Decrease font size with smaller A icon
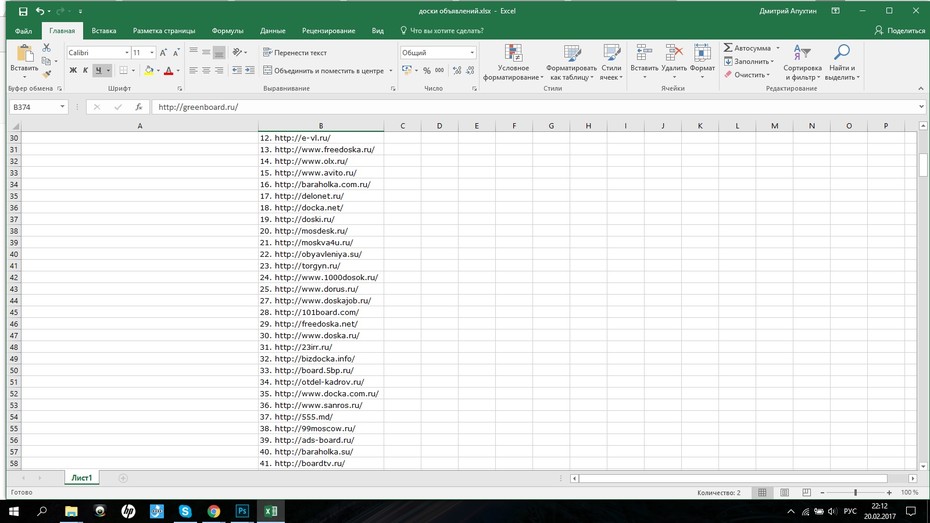The height and width of the screenshot is (523, 930). pyautogui.click(x=176, y=53)
